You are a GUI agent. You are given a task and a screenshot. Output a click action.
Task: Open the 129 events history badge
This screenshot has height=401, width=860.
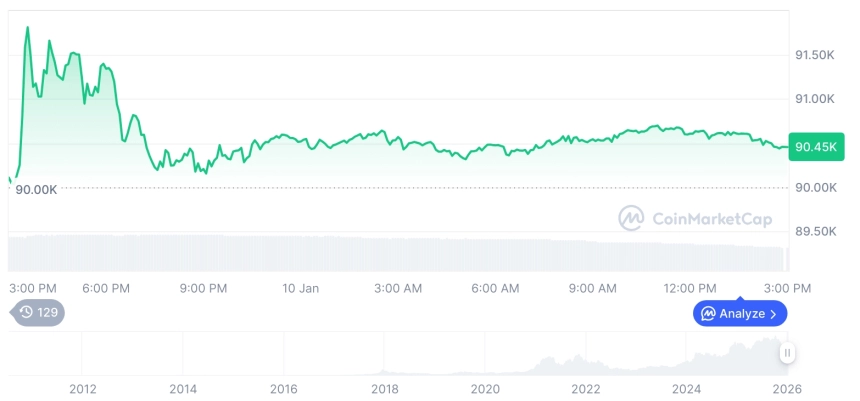pos(38,312)
